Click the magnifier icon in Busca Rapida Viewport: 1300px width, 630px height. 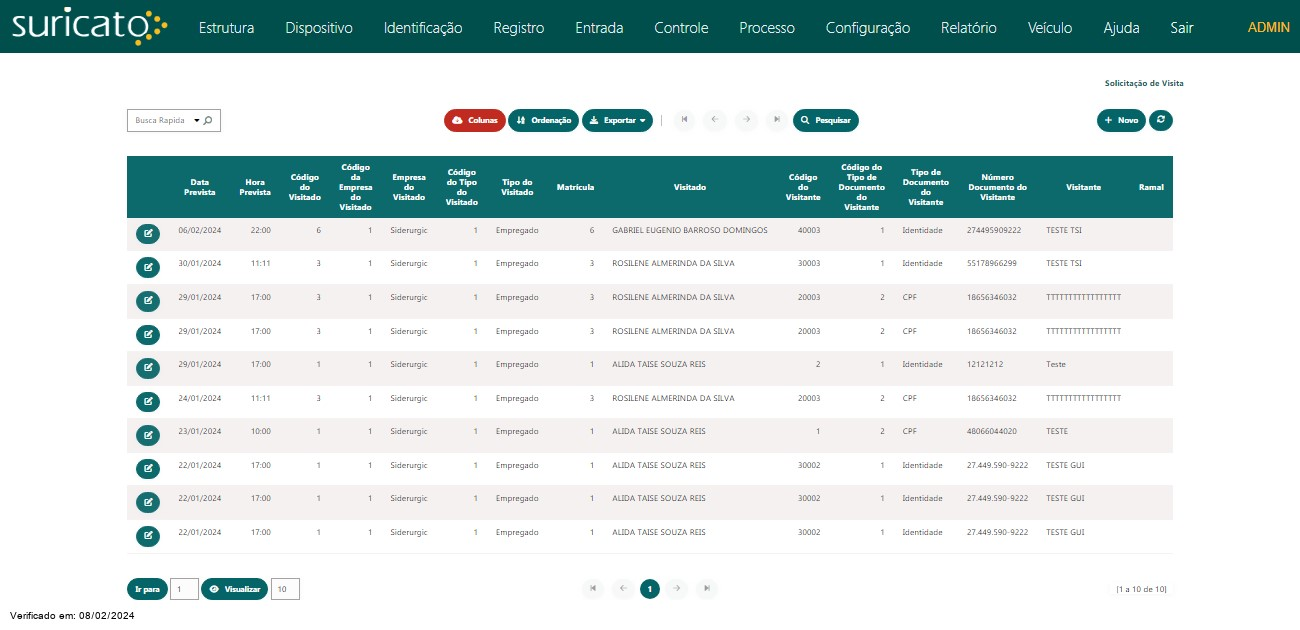(x=208, y=121)
